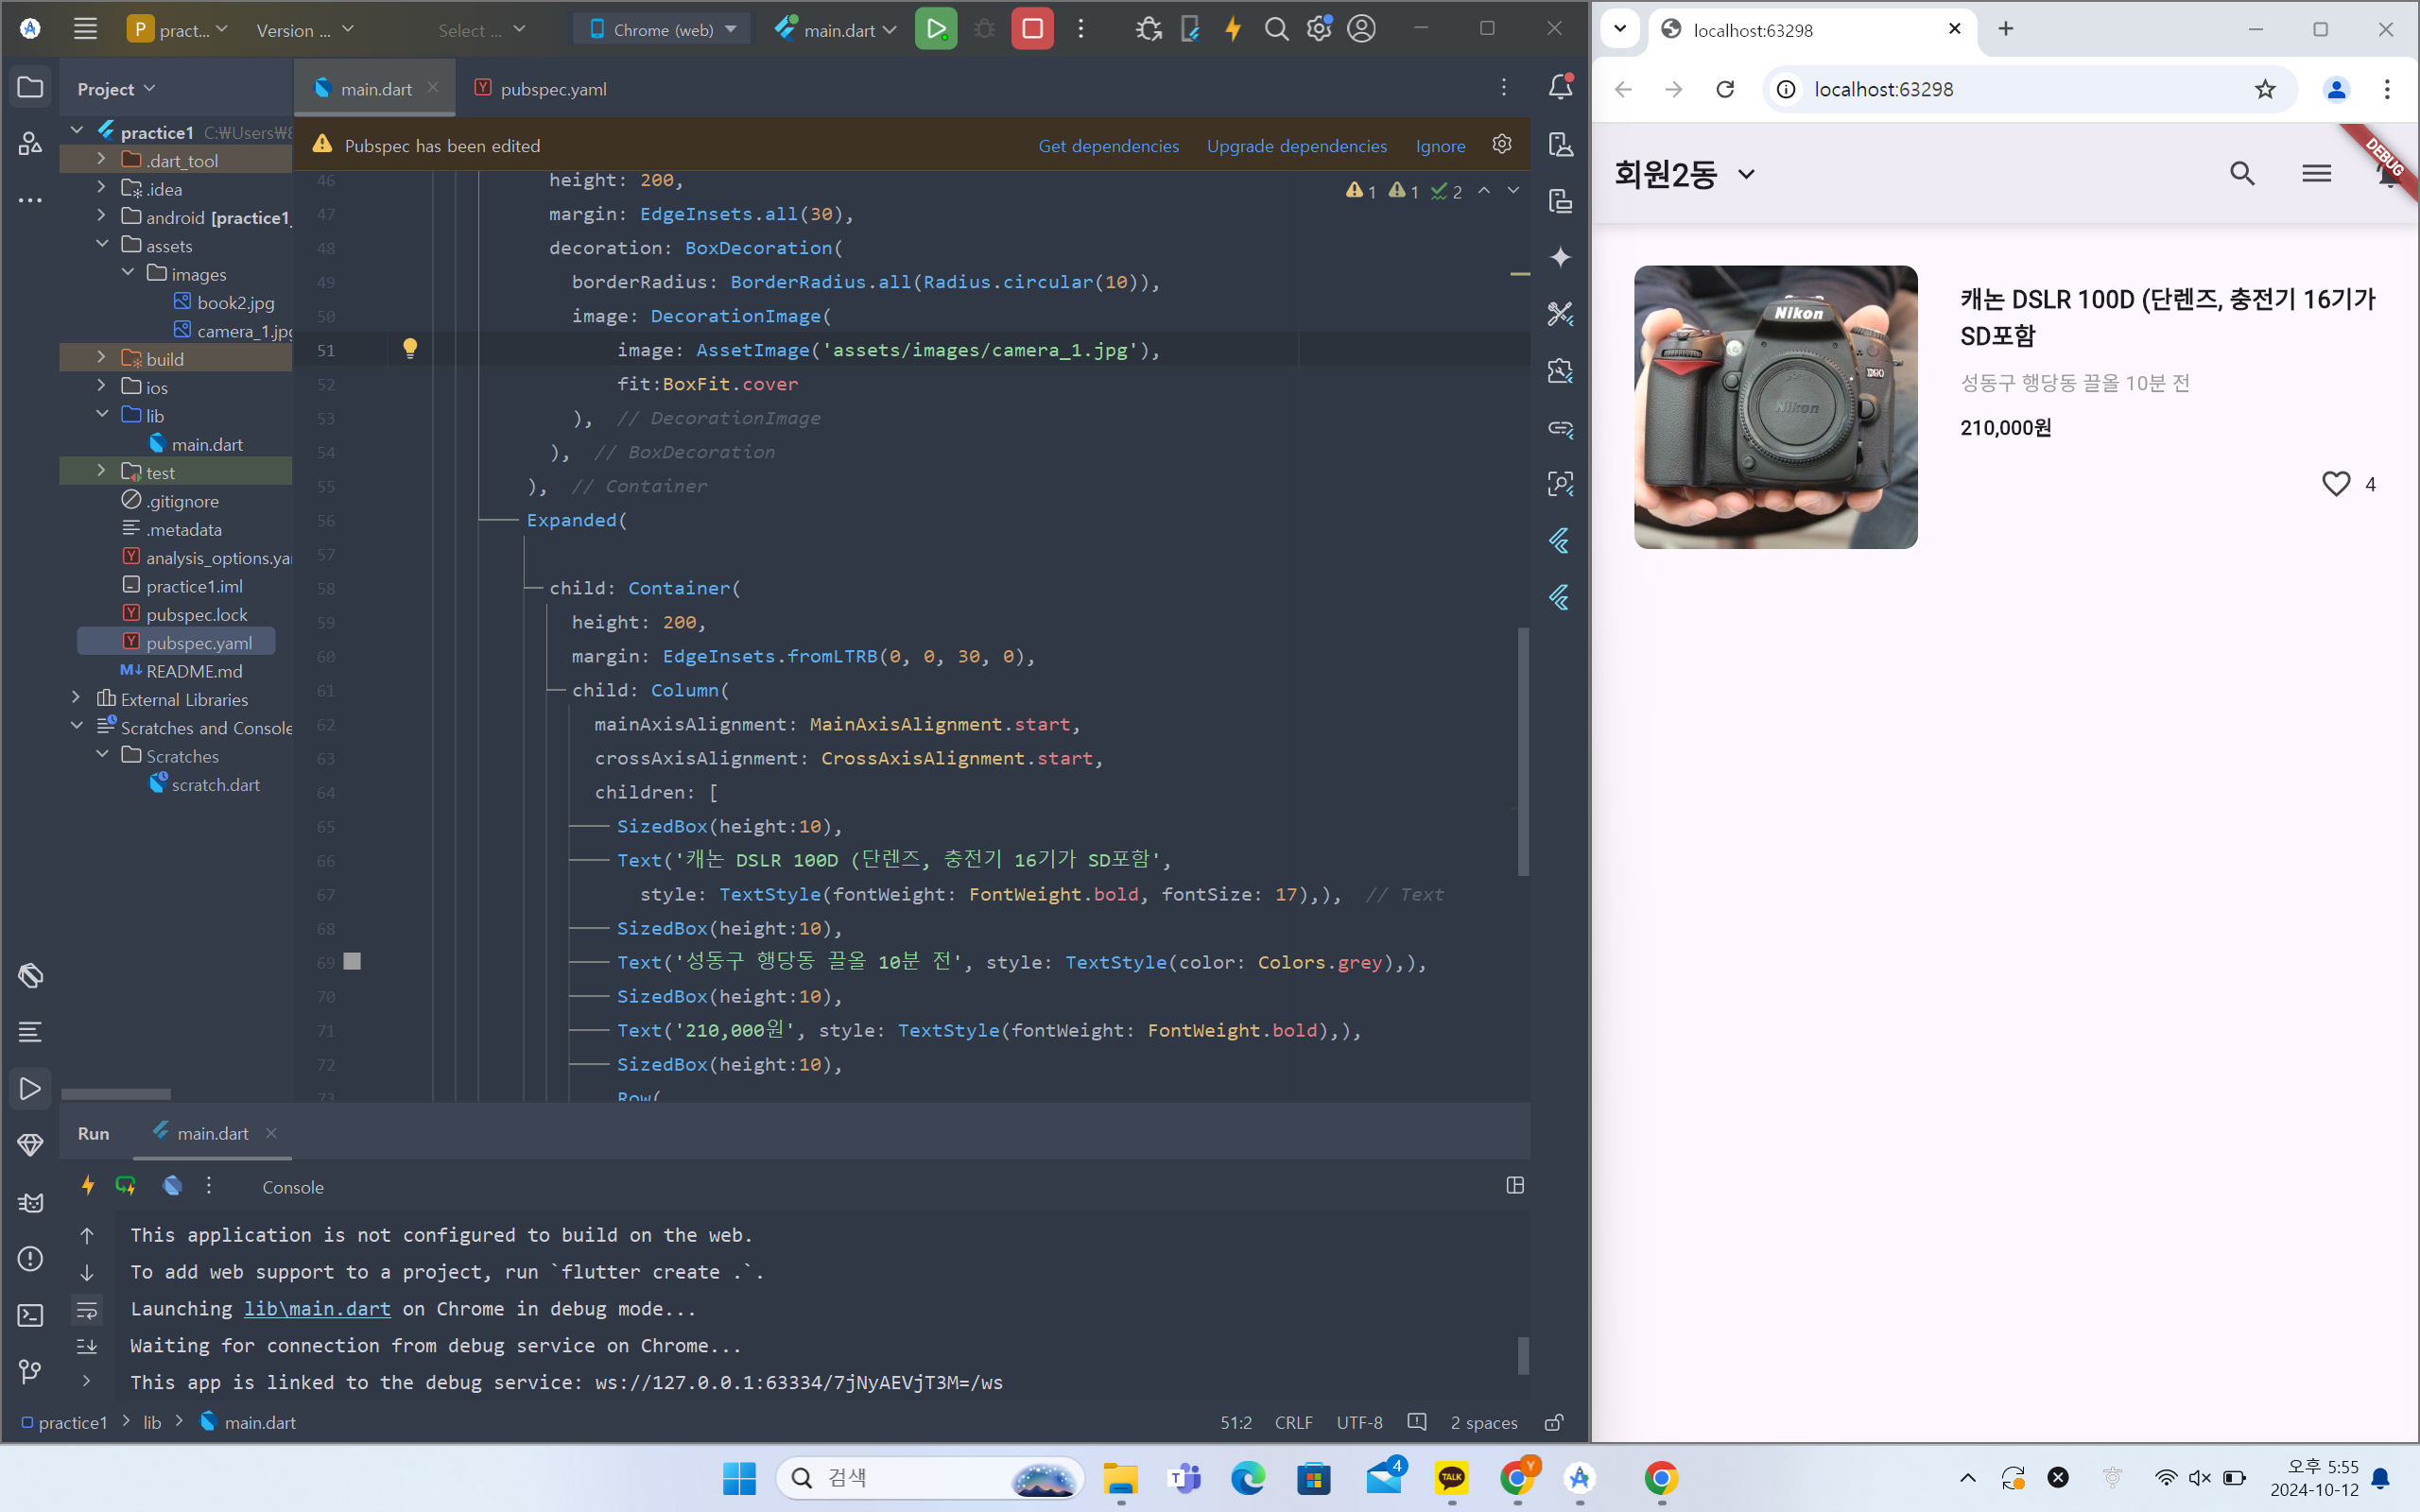The image size is (2420, 1512).
Task: Click the Debug bug icon in toolbar
Action: [984, 29]
